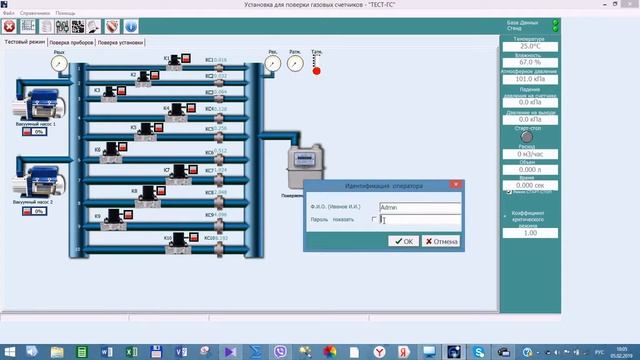This screenshot has width=640, height=360.
Task: Toggle valve K5 red indicator
Action: (159, 128)
